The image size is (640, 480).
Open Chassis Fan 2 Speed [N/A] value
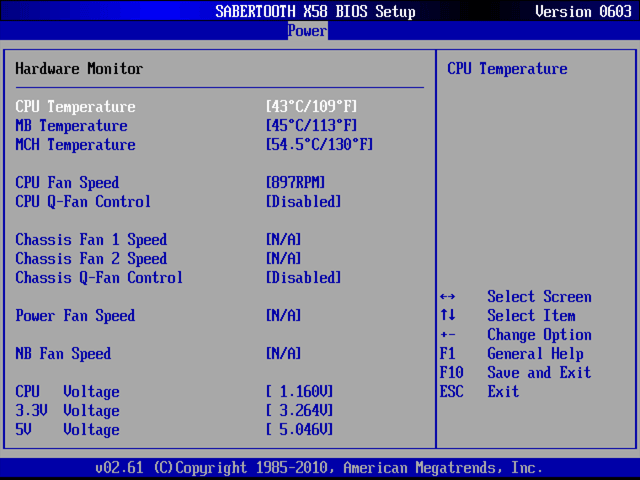click(284, 259)
